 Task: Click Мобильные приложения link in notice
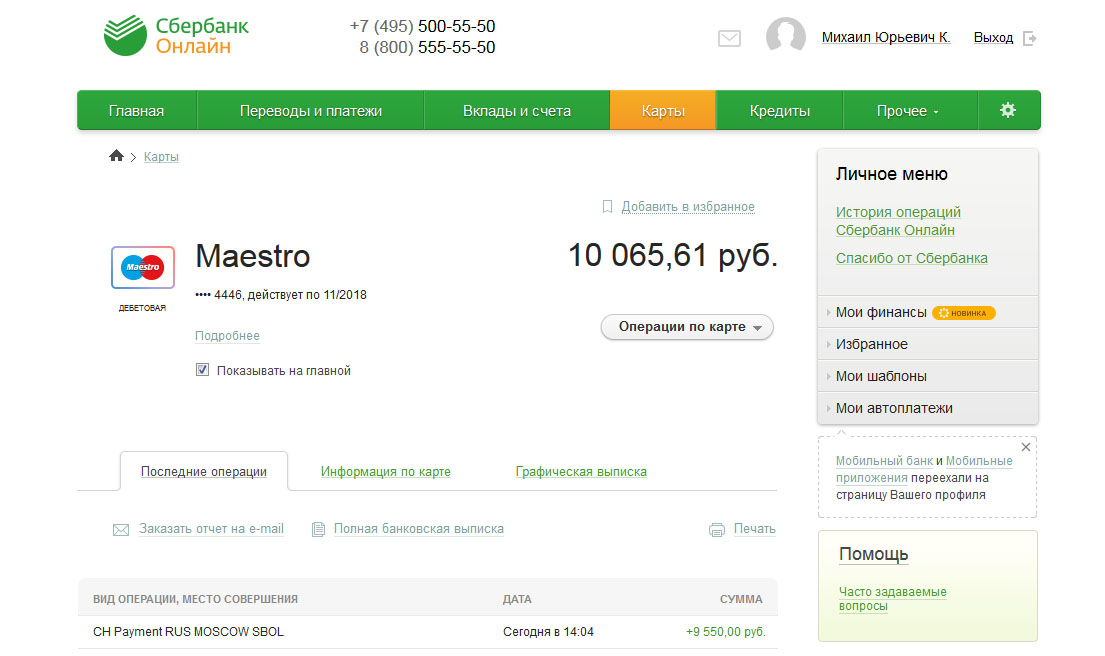pyautogui.click(x=924, y=469)
